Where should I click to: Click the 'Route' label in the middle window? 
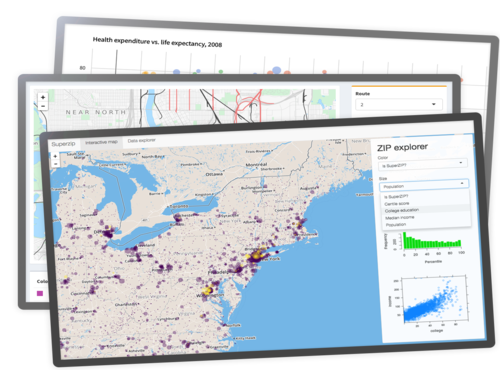click(x=363, y=94)
